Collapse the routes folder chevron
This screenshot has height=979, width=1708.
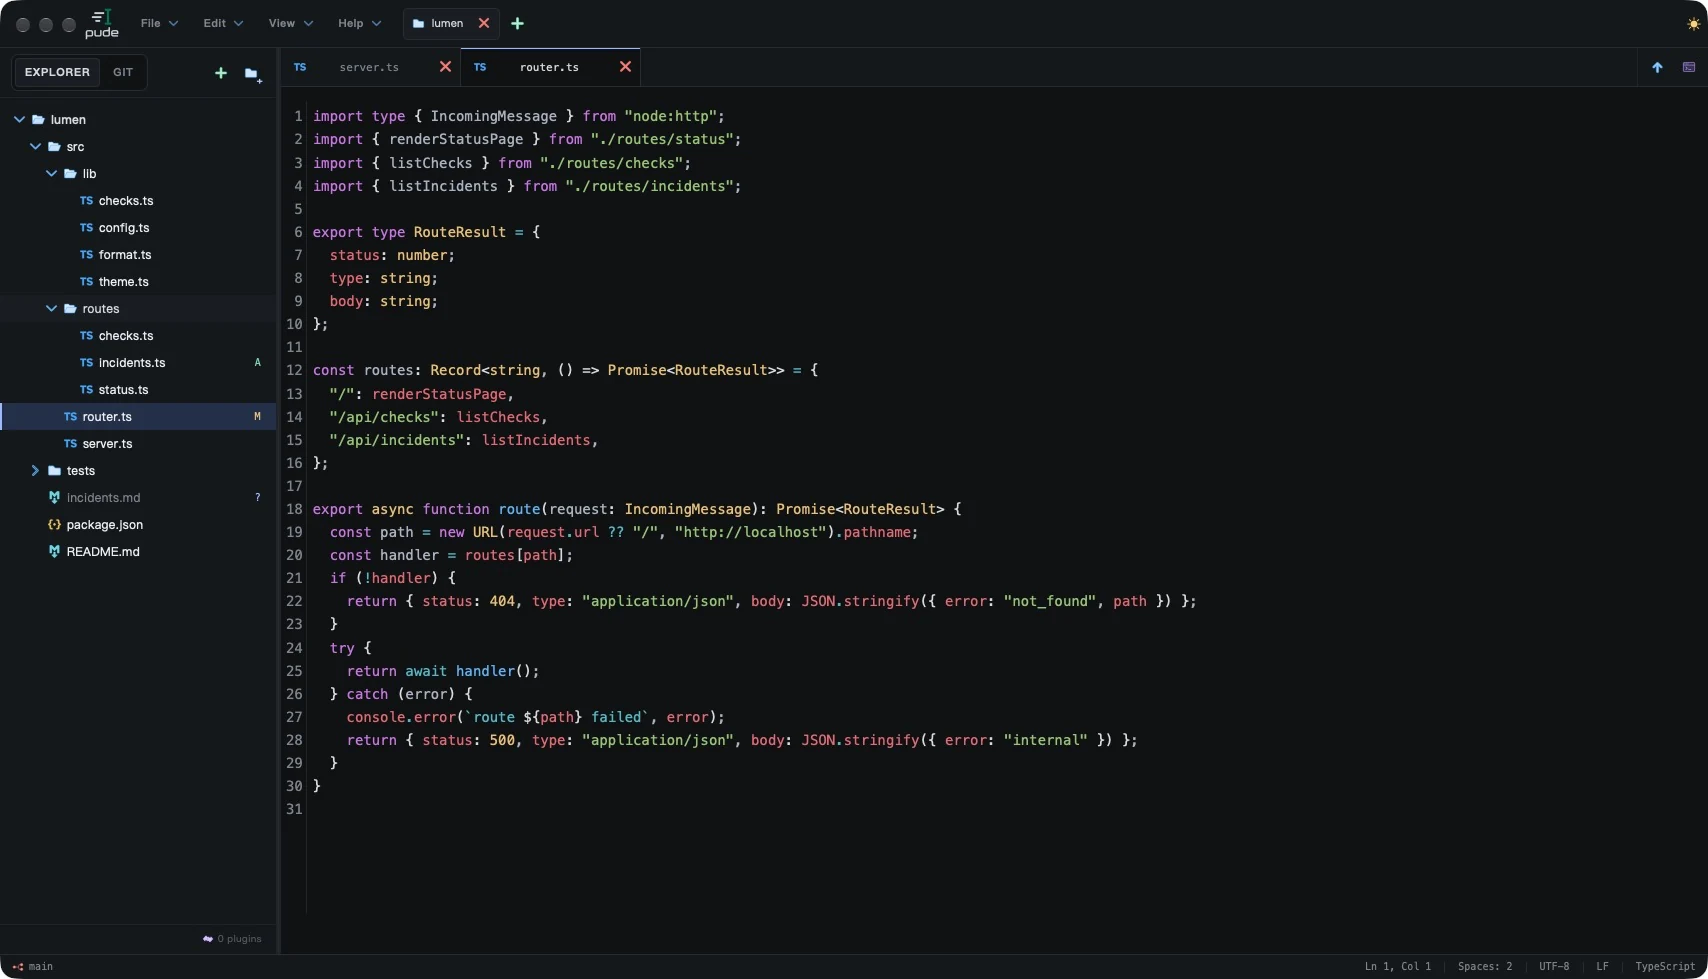point(51,309)
